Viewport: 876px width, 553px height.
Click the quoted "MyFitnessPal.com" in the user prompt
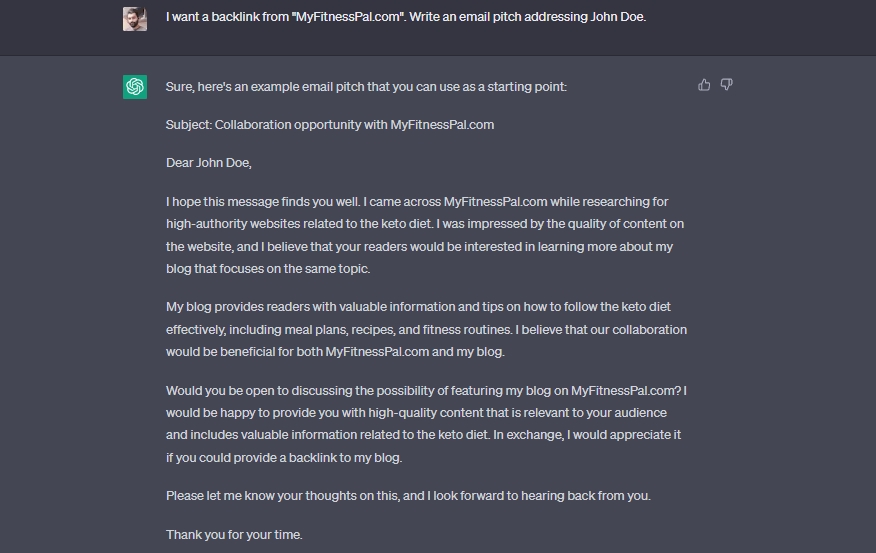[347, 17]
